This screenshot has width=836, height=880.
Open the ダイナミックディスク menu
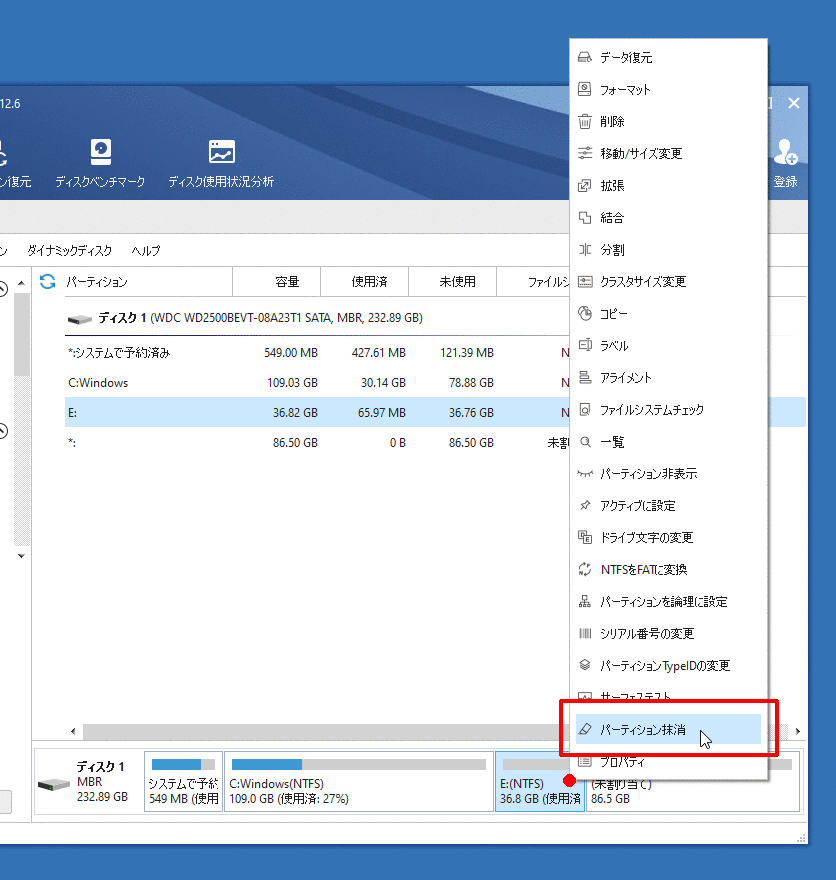[69, 251]
